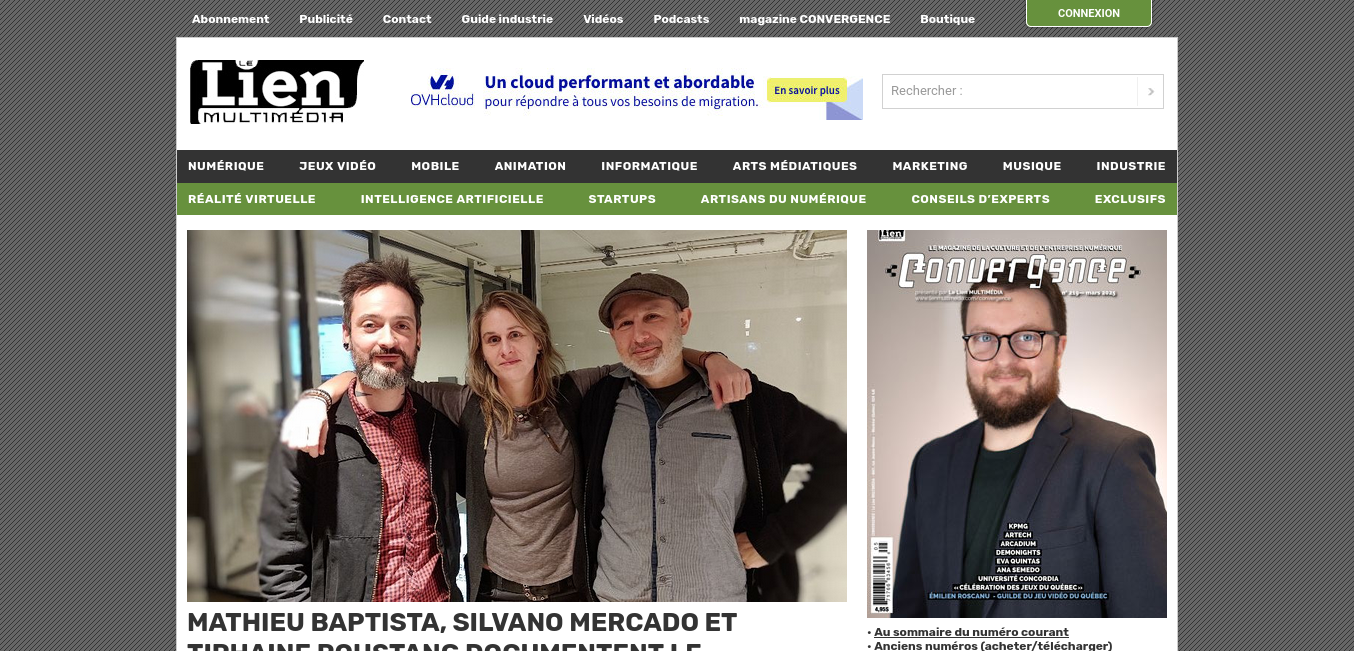
Task: Open the MUSIQUE category
Action: (x=1032, y=166)
